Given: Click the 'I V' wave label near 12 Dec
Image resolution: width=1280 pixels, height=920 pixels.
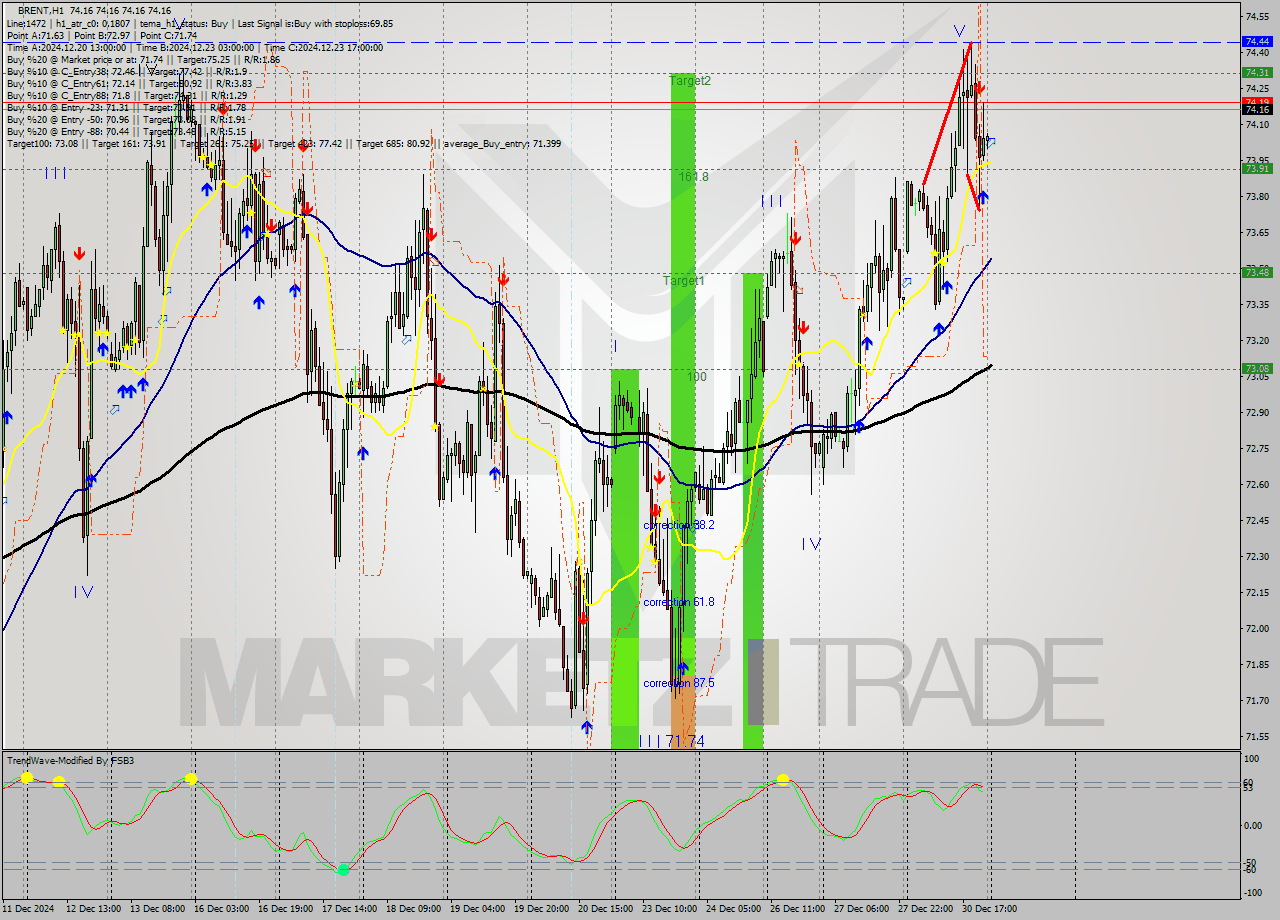Looking at the screenshot, I should click(83, 592).
